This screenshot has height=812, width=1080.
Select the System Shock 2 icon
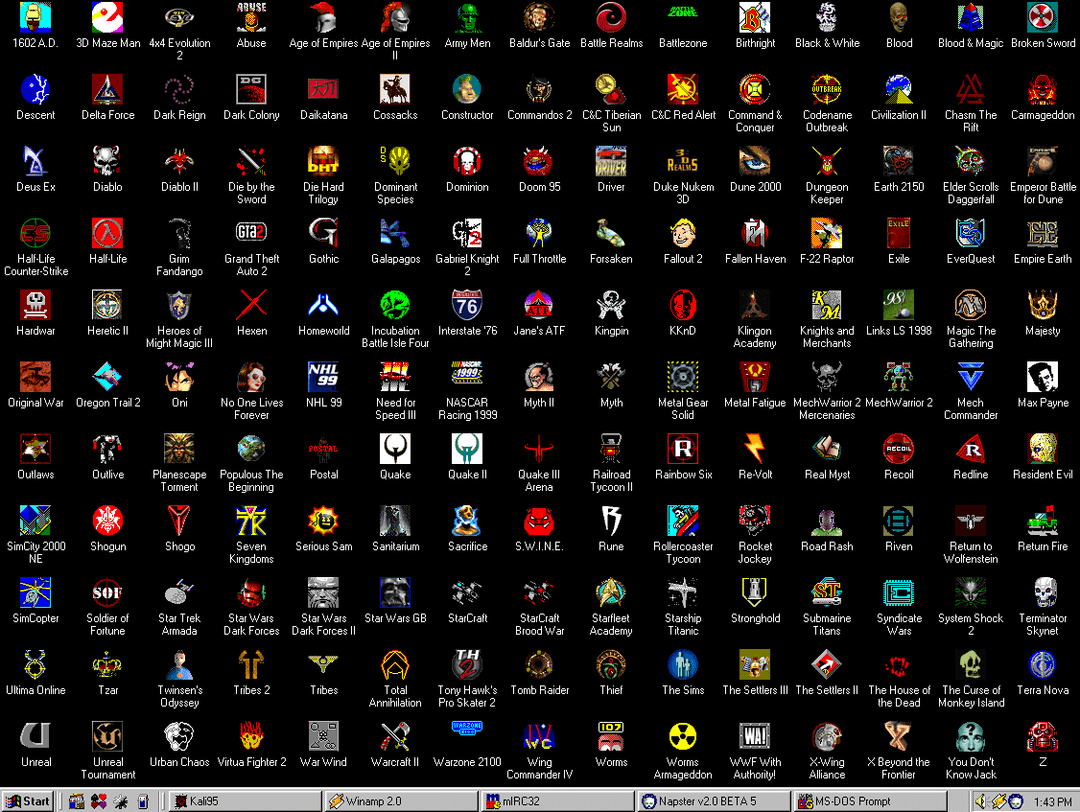point(970,592)
